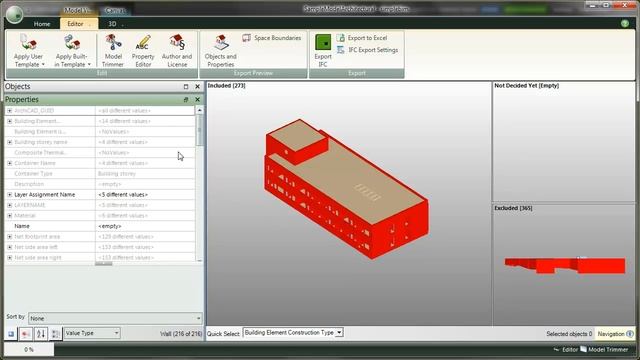Screen dimensions: 640x360
Task: Switch to the 3D ribbon tab
Action: click(x=112, y=24)
